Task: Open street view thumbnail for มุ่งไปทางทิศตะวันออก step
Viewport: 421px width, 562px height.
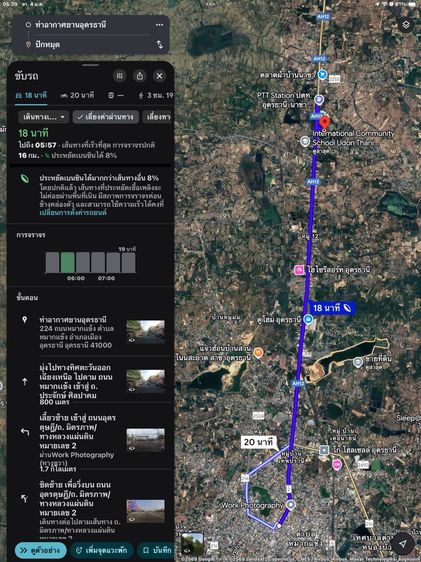Action: click(x=145, y=381)
